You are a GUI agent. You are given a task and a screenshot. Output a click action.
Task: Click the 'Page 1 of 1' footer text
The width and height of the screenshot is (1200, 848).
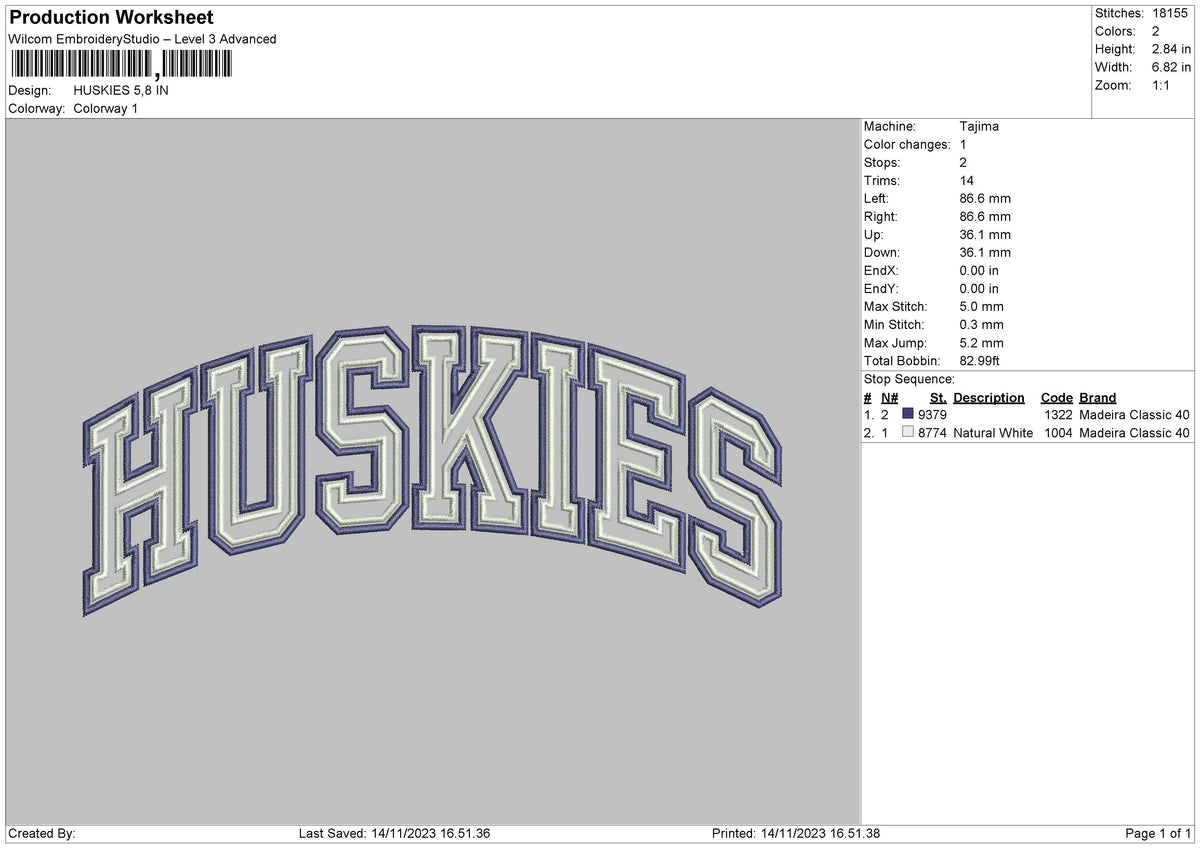pos(1158,833)
